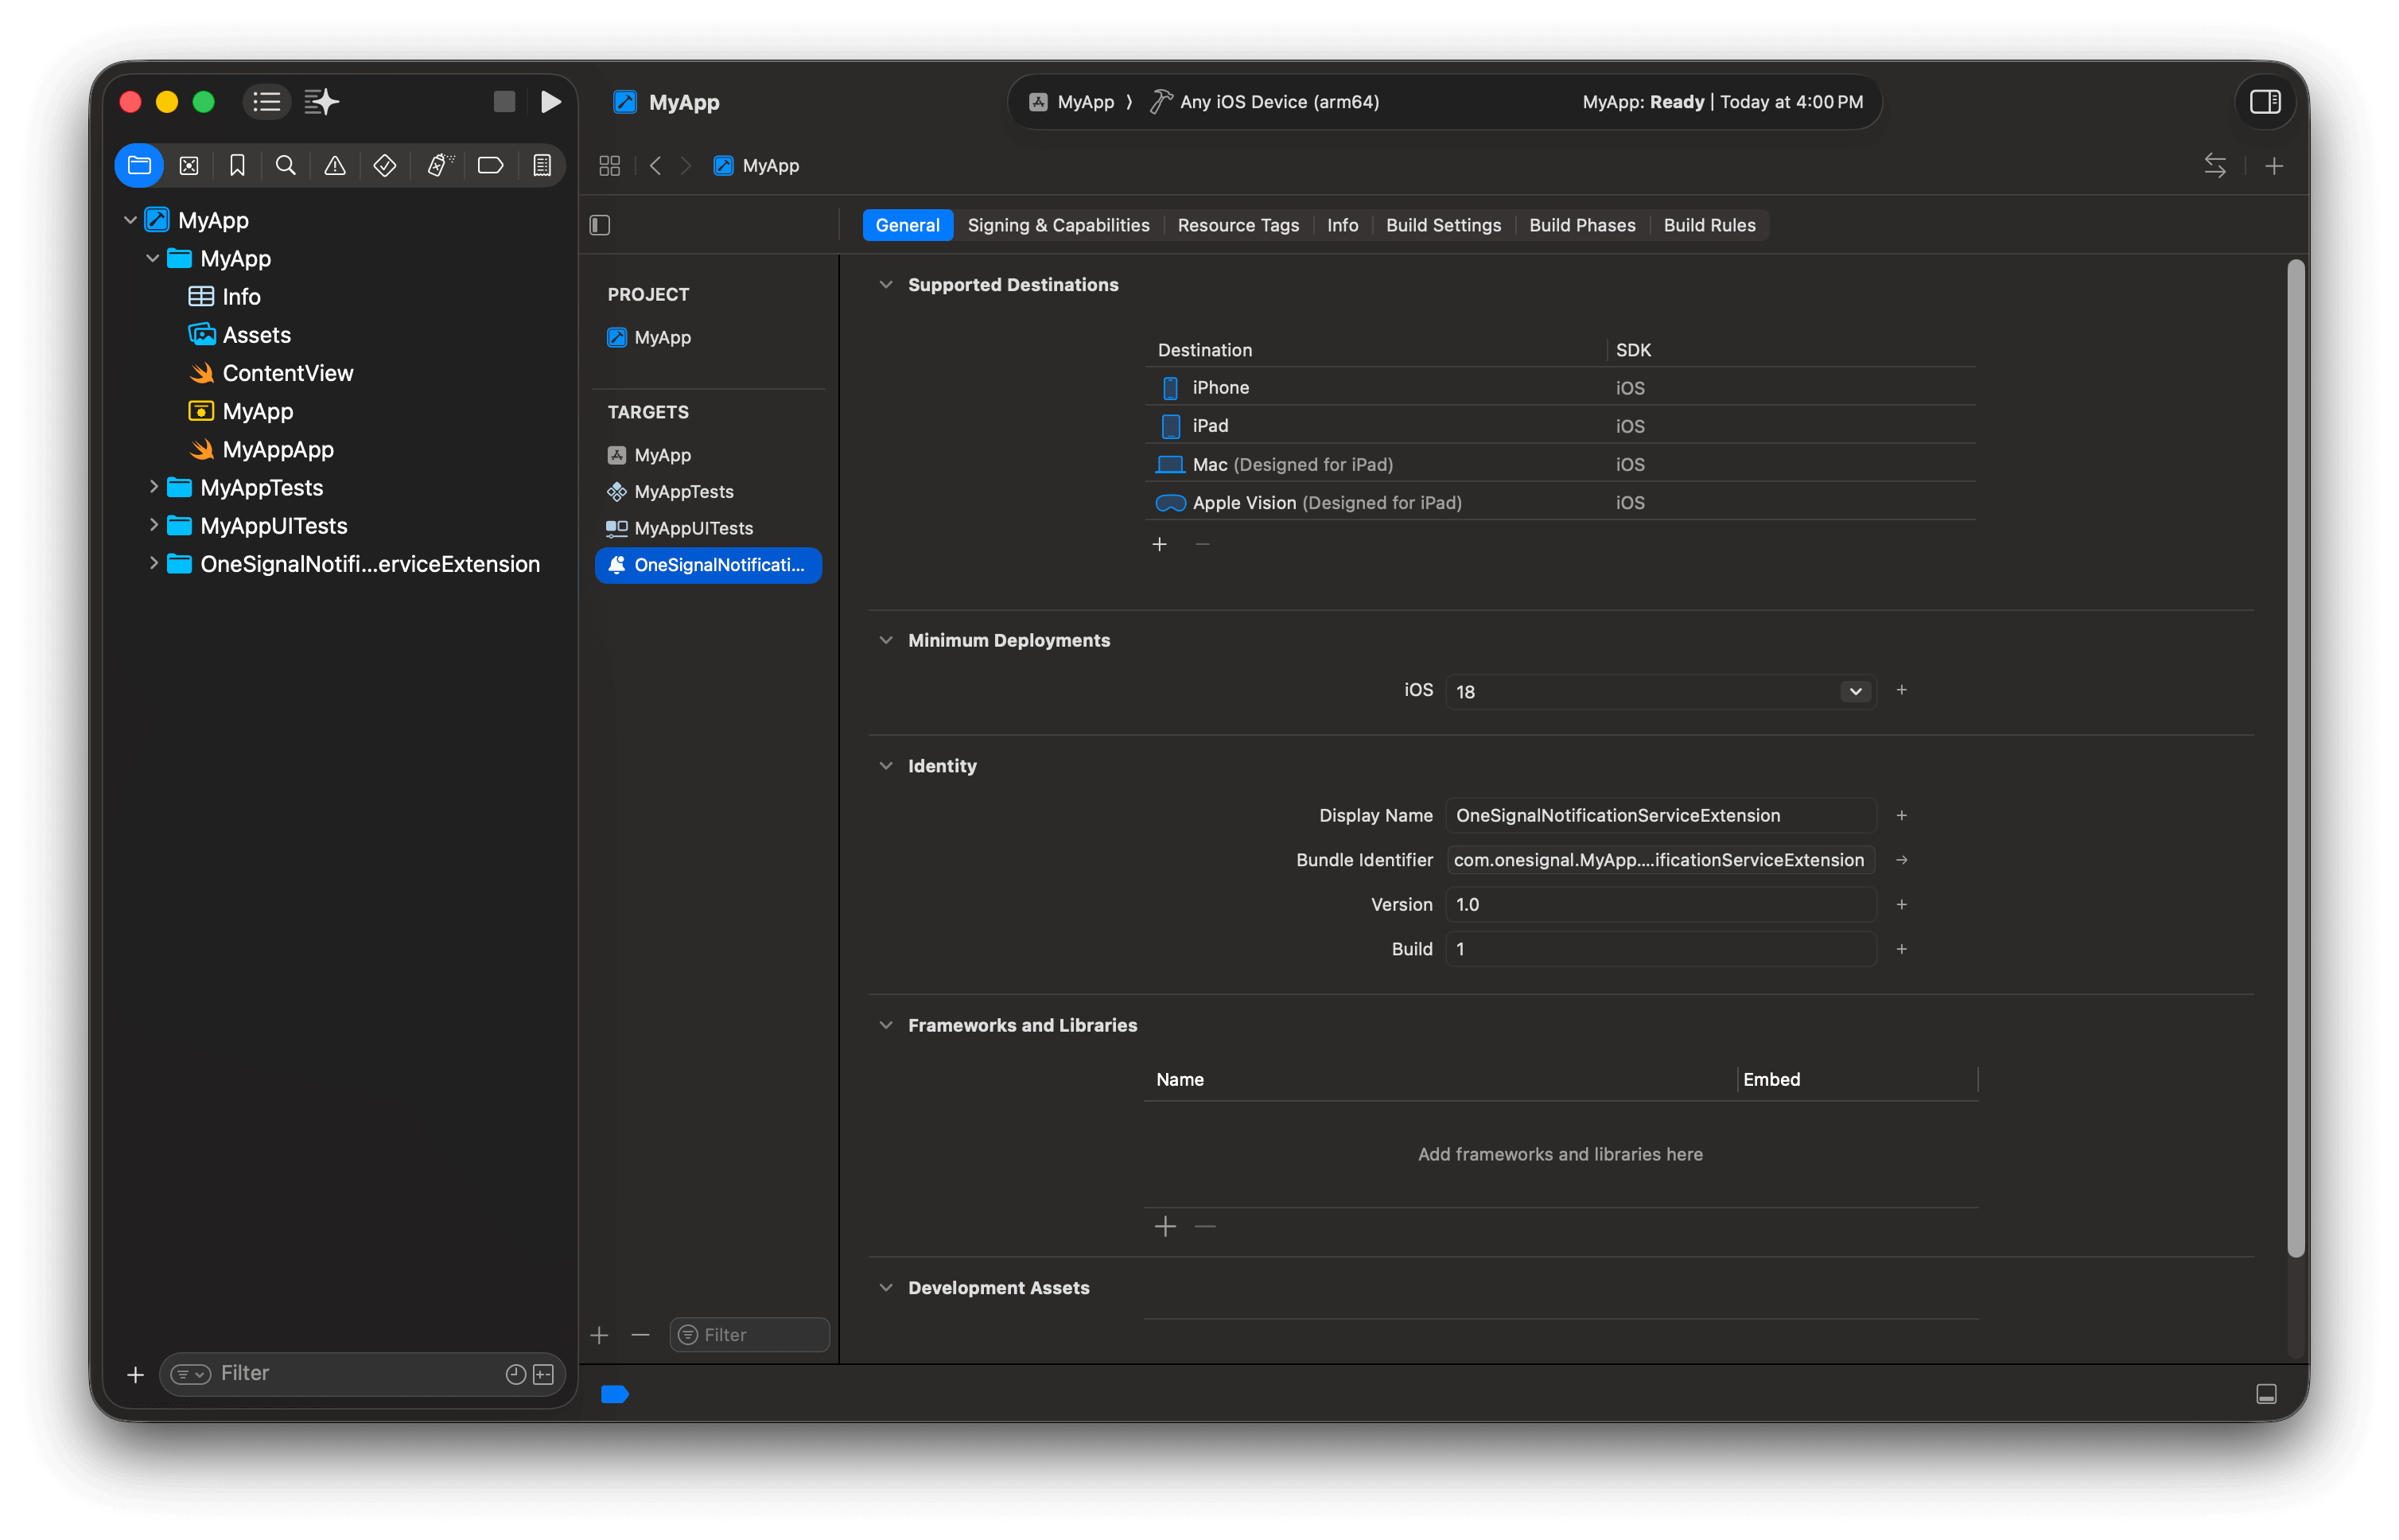Screen dimensions: 2399x1540
Task: Open the Bookmark navigator
Action: tap(237, 165)
